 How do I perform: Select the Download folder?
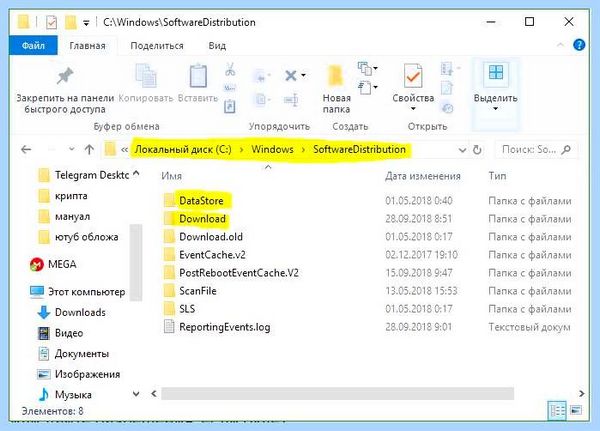[x=202, y=219]
